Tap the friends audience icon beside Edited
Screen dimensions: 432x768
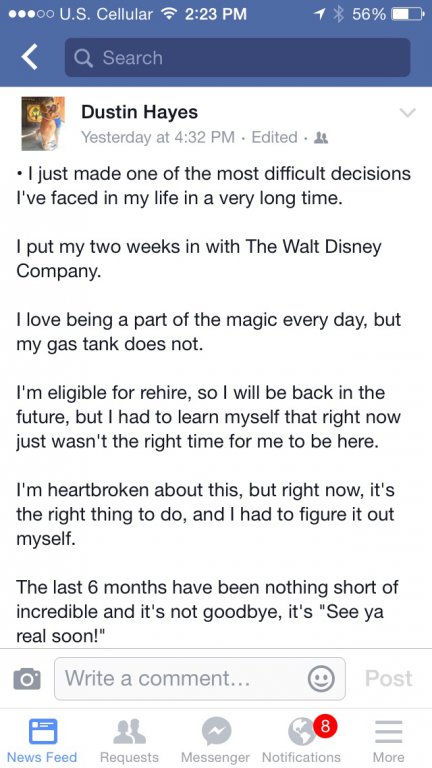coord(322,138)
